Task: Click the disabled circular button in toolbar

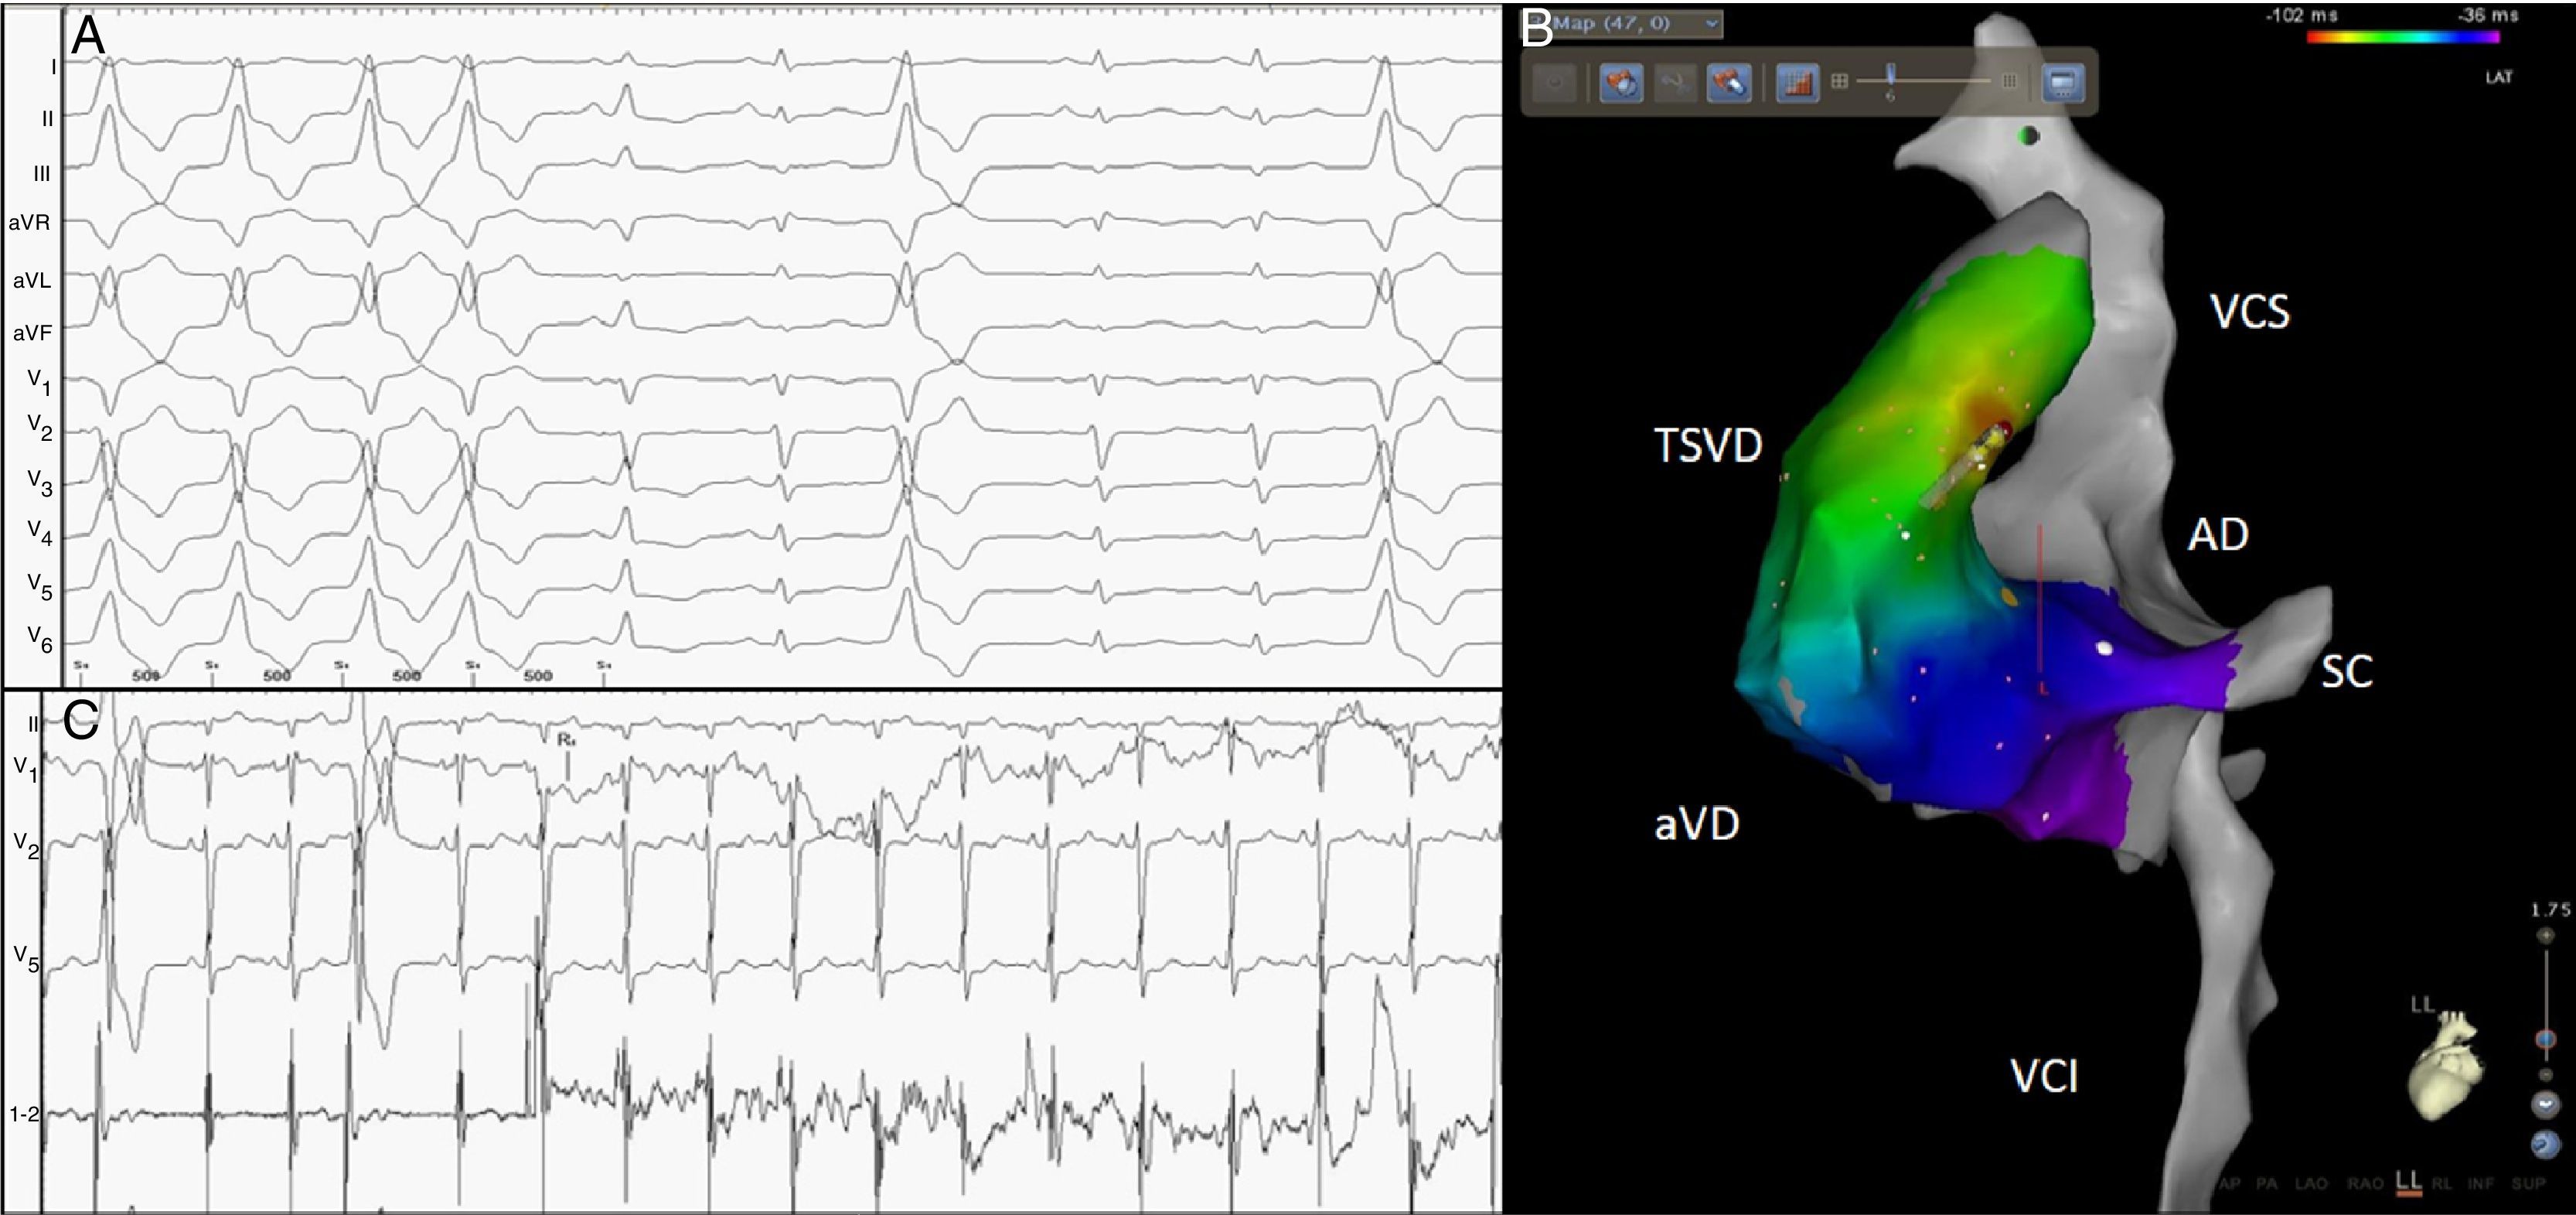Action: pyautogui.click(x=1554, y=82)
